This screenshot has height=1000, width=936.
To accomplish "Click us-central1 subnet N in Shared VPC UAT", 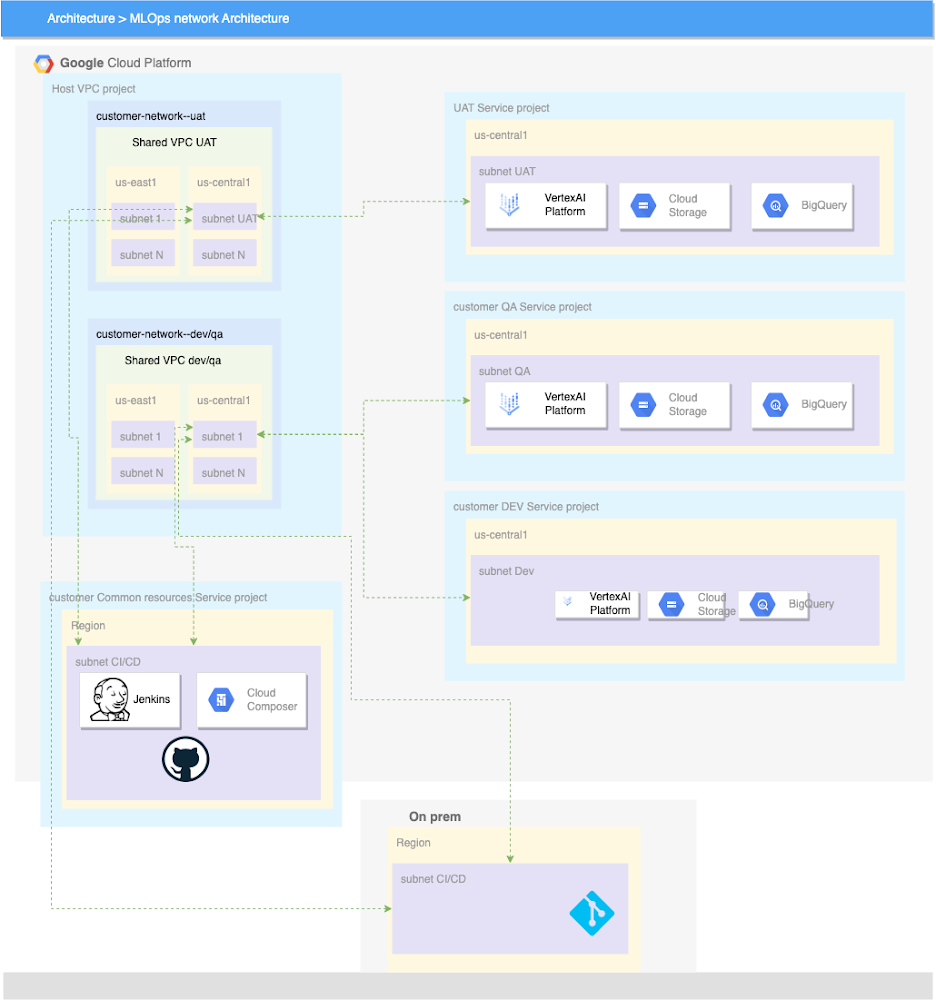I will [225, 253].
